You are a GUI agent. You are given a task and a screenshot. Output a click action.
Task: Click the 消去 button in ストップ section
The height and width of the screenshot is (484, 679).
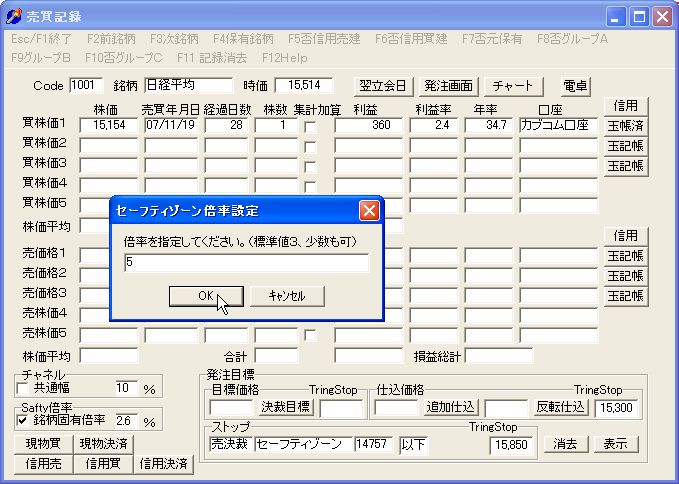566,444
